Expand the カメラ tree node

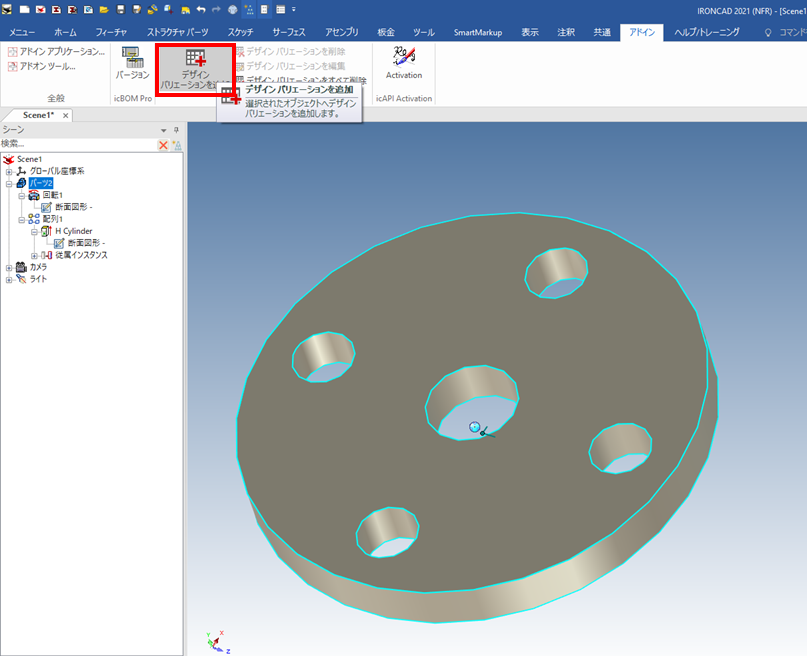click(9, 267)
